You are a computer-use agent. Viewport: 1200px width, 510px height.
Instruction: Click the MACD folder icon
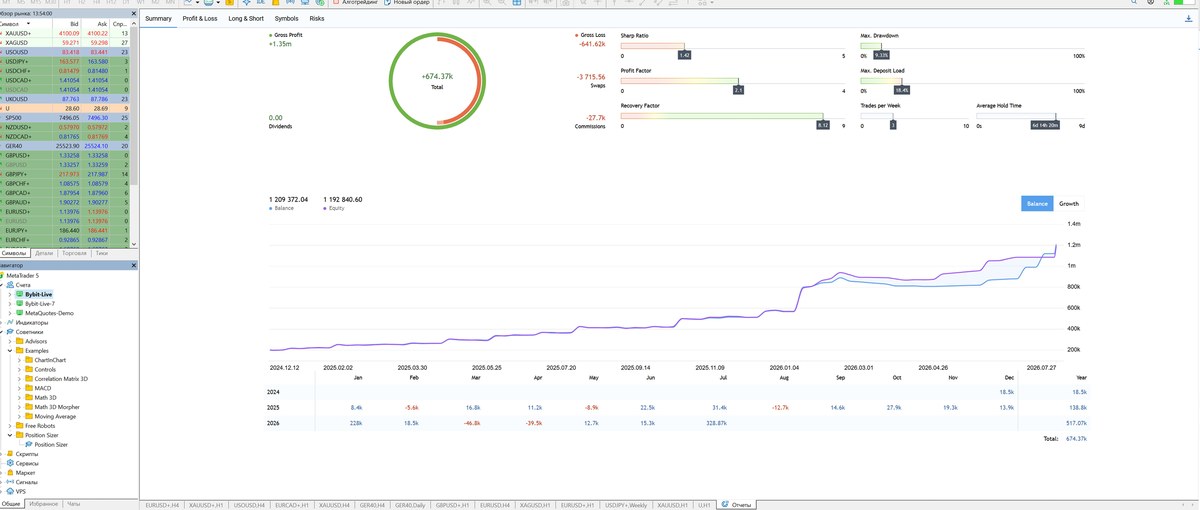(29, 388)
